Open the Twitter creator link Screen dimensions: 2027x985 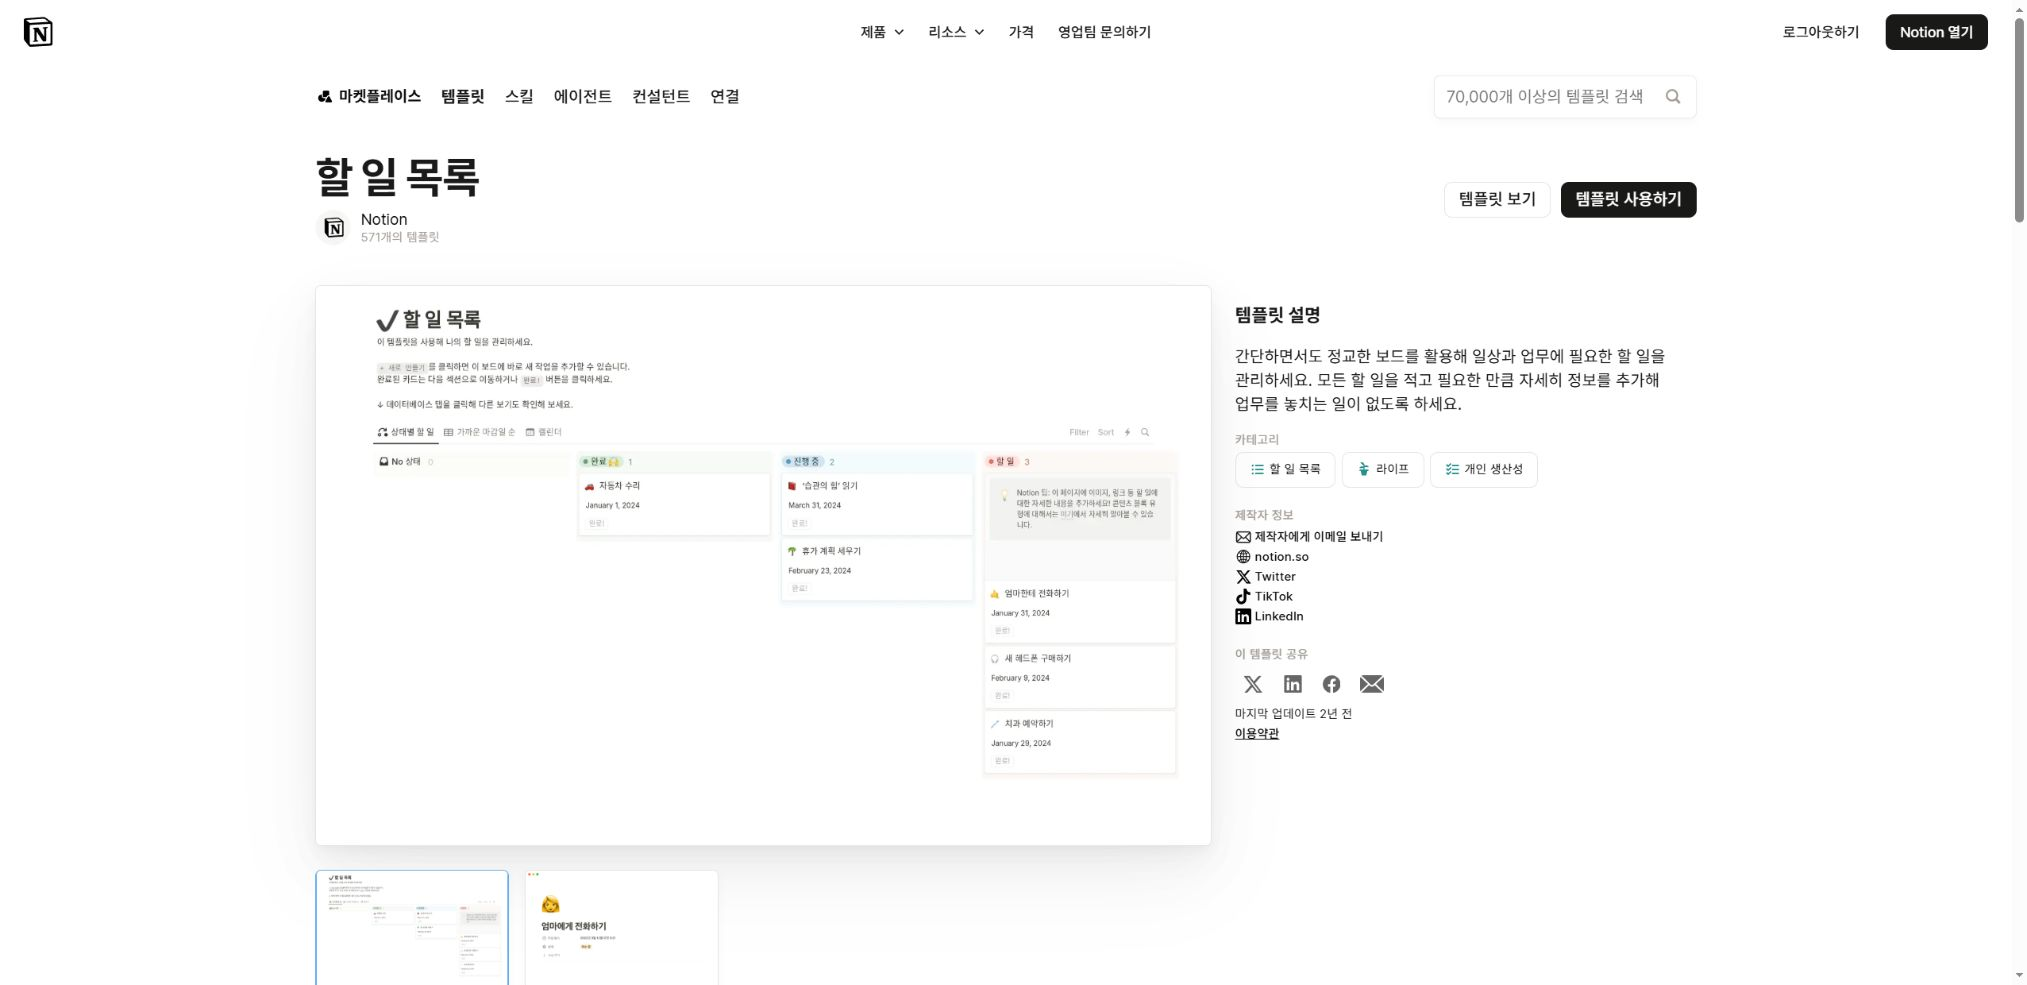[1275, 577]
